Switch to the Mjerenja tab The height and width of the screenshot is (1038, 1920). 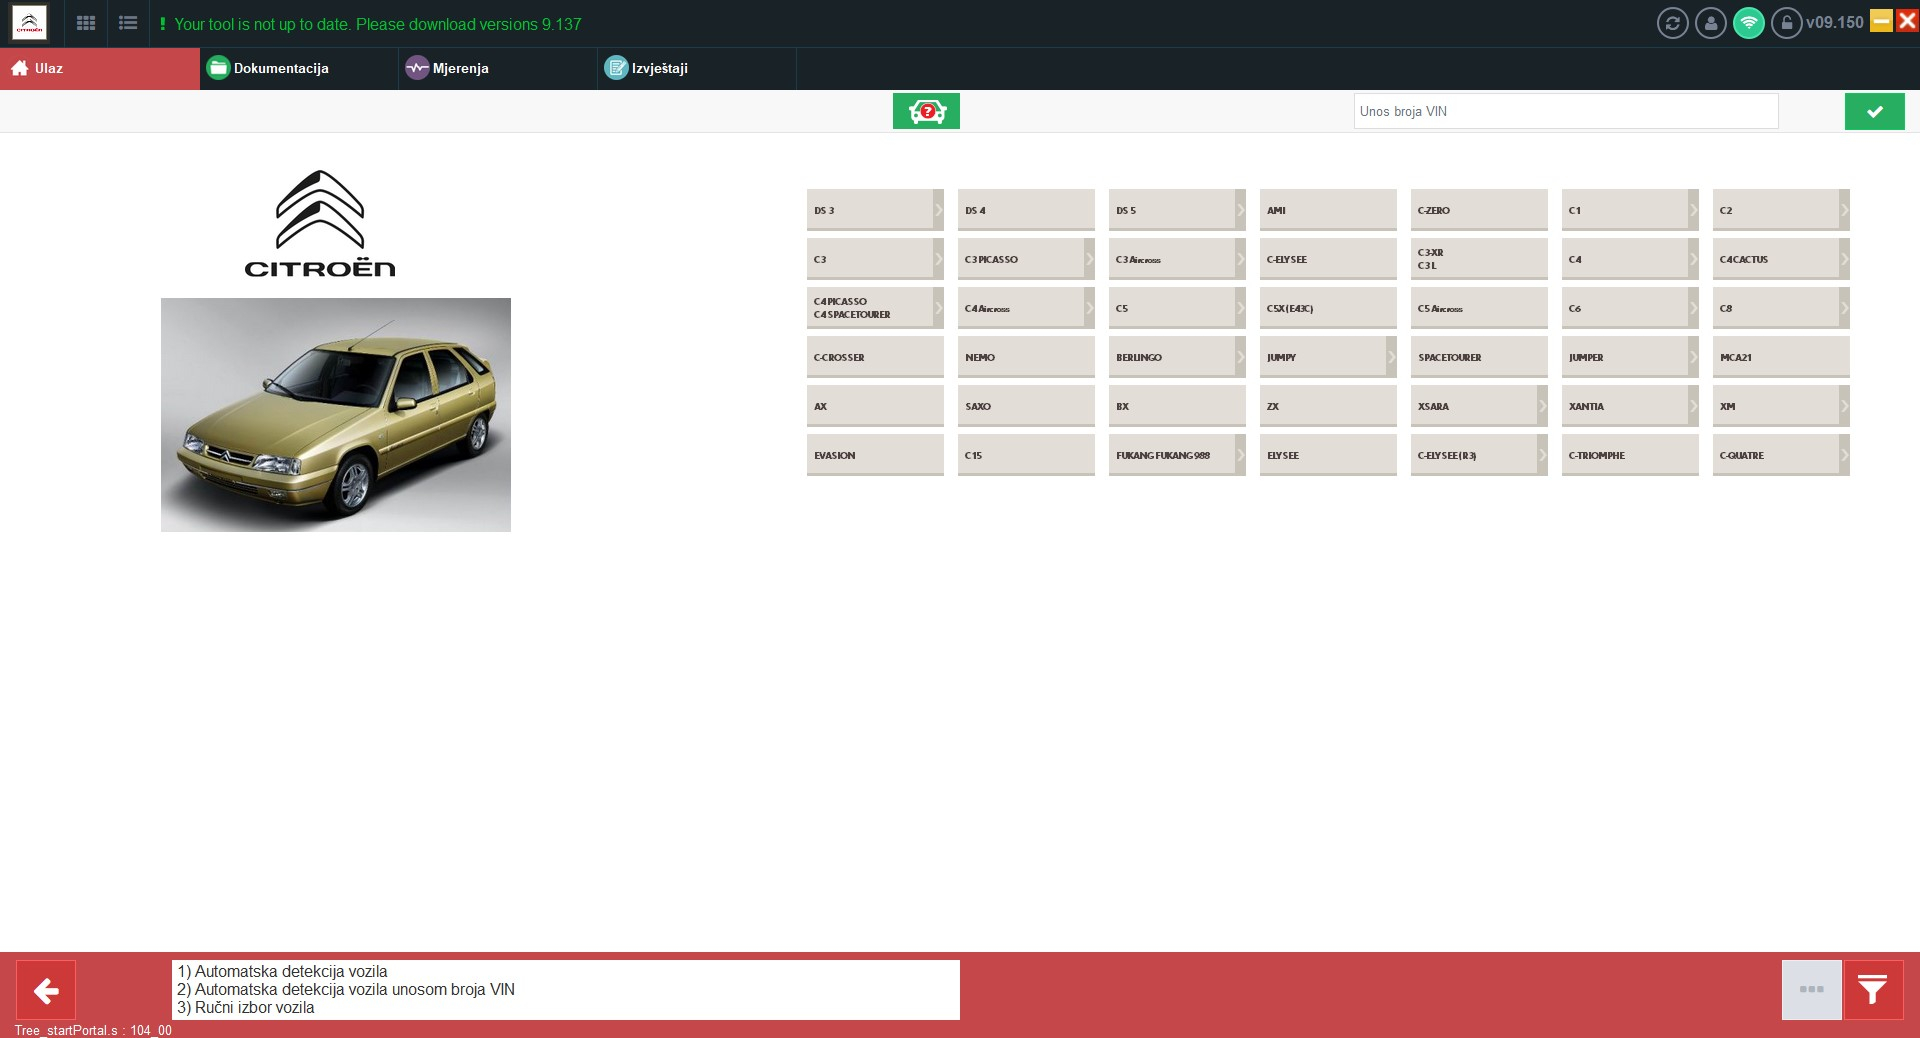coord(498,68)
